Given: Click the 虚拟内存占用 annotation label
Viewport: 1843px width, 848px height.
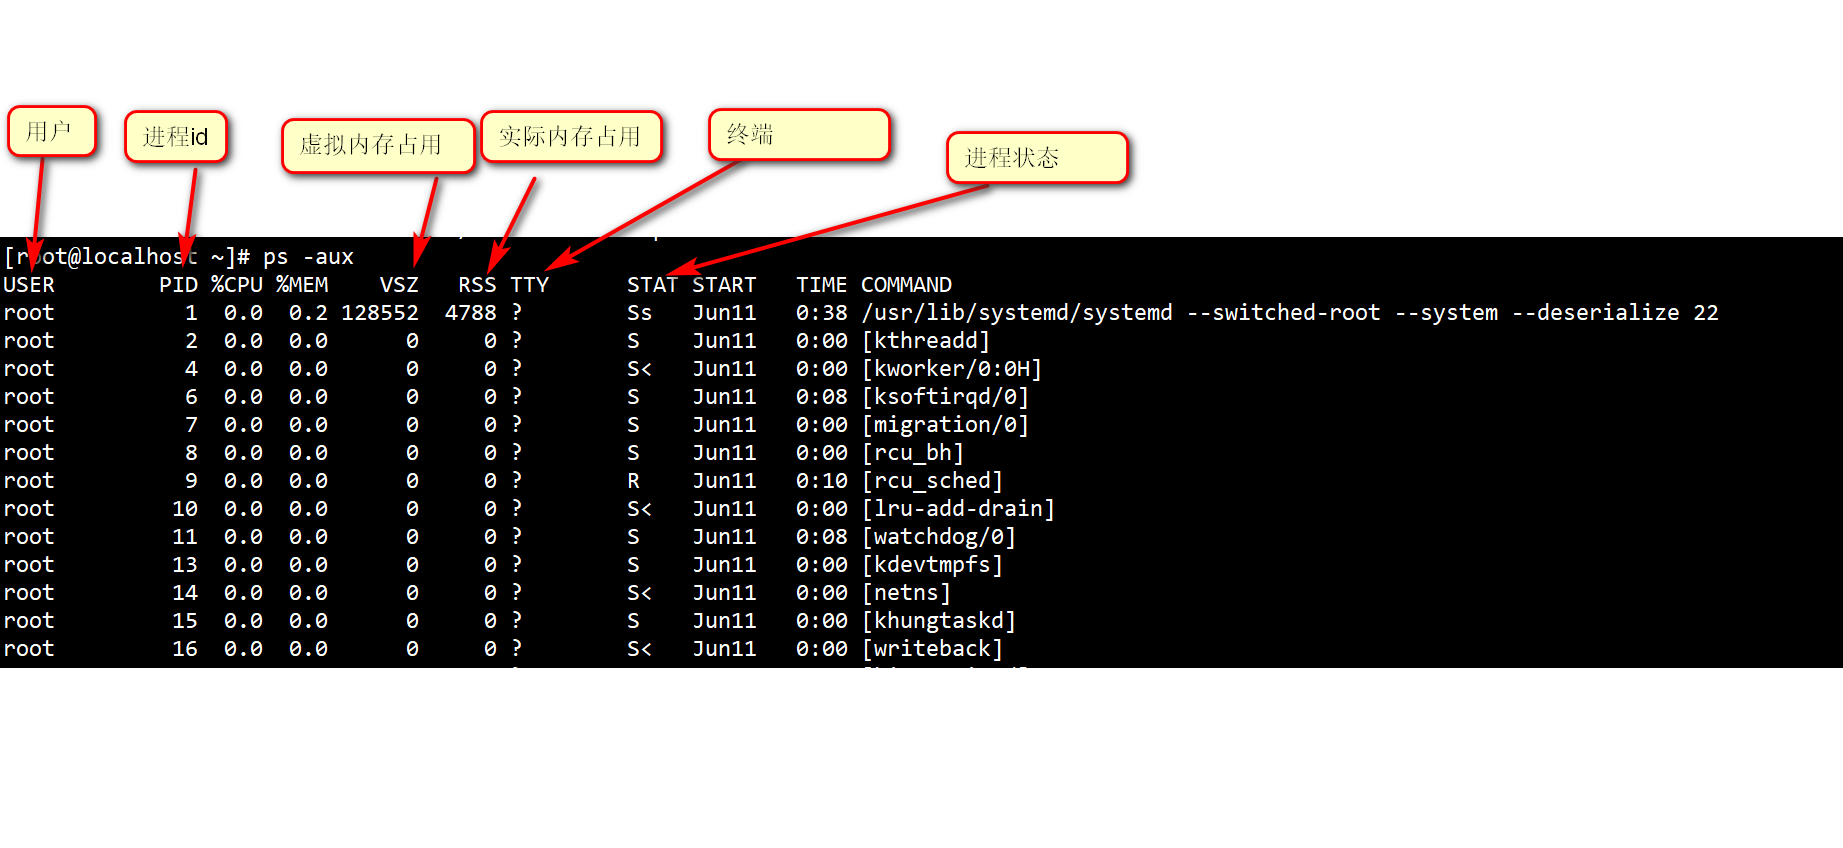Looking at the screenshot, I should tap(378, 146).
